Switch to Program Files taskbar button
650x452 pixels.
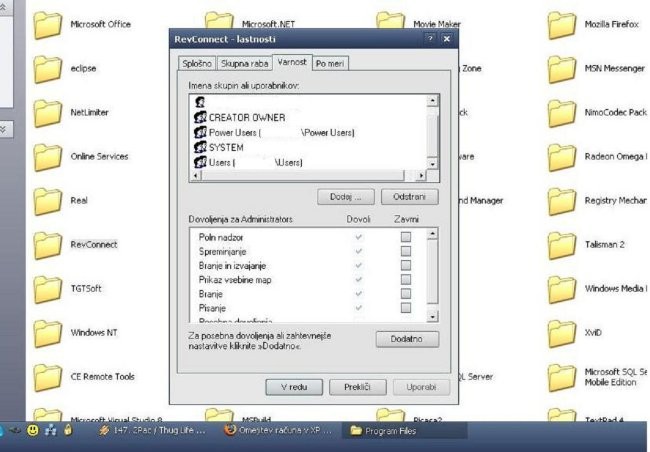[404, 431]
